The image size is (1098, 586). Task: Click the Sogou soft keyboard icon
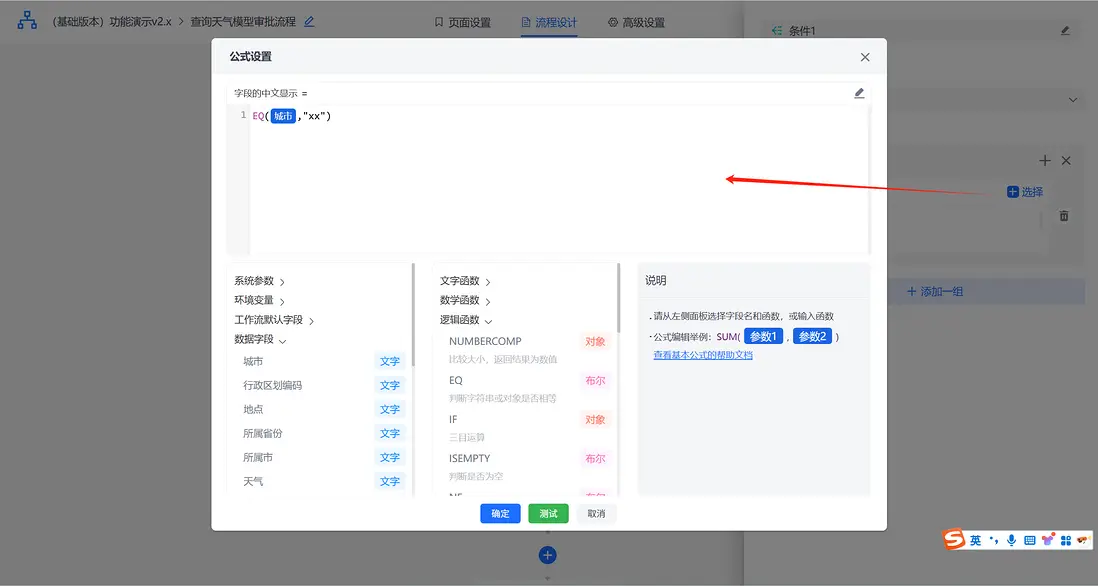tap(1029, 540)
